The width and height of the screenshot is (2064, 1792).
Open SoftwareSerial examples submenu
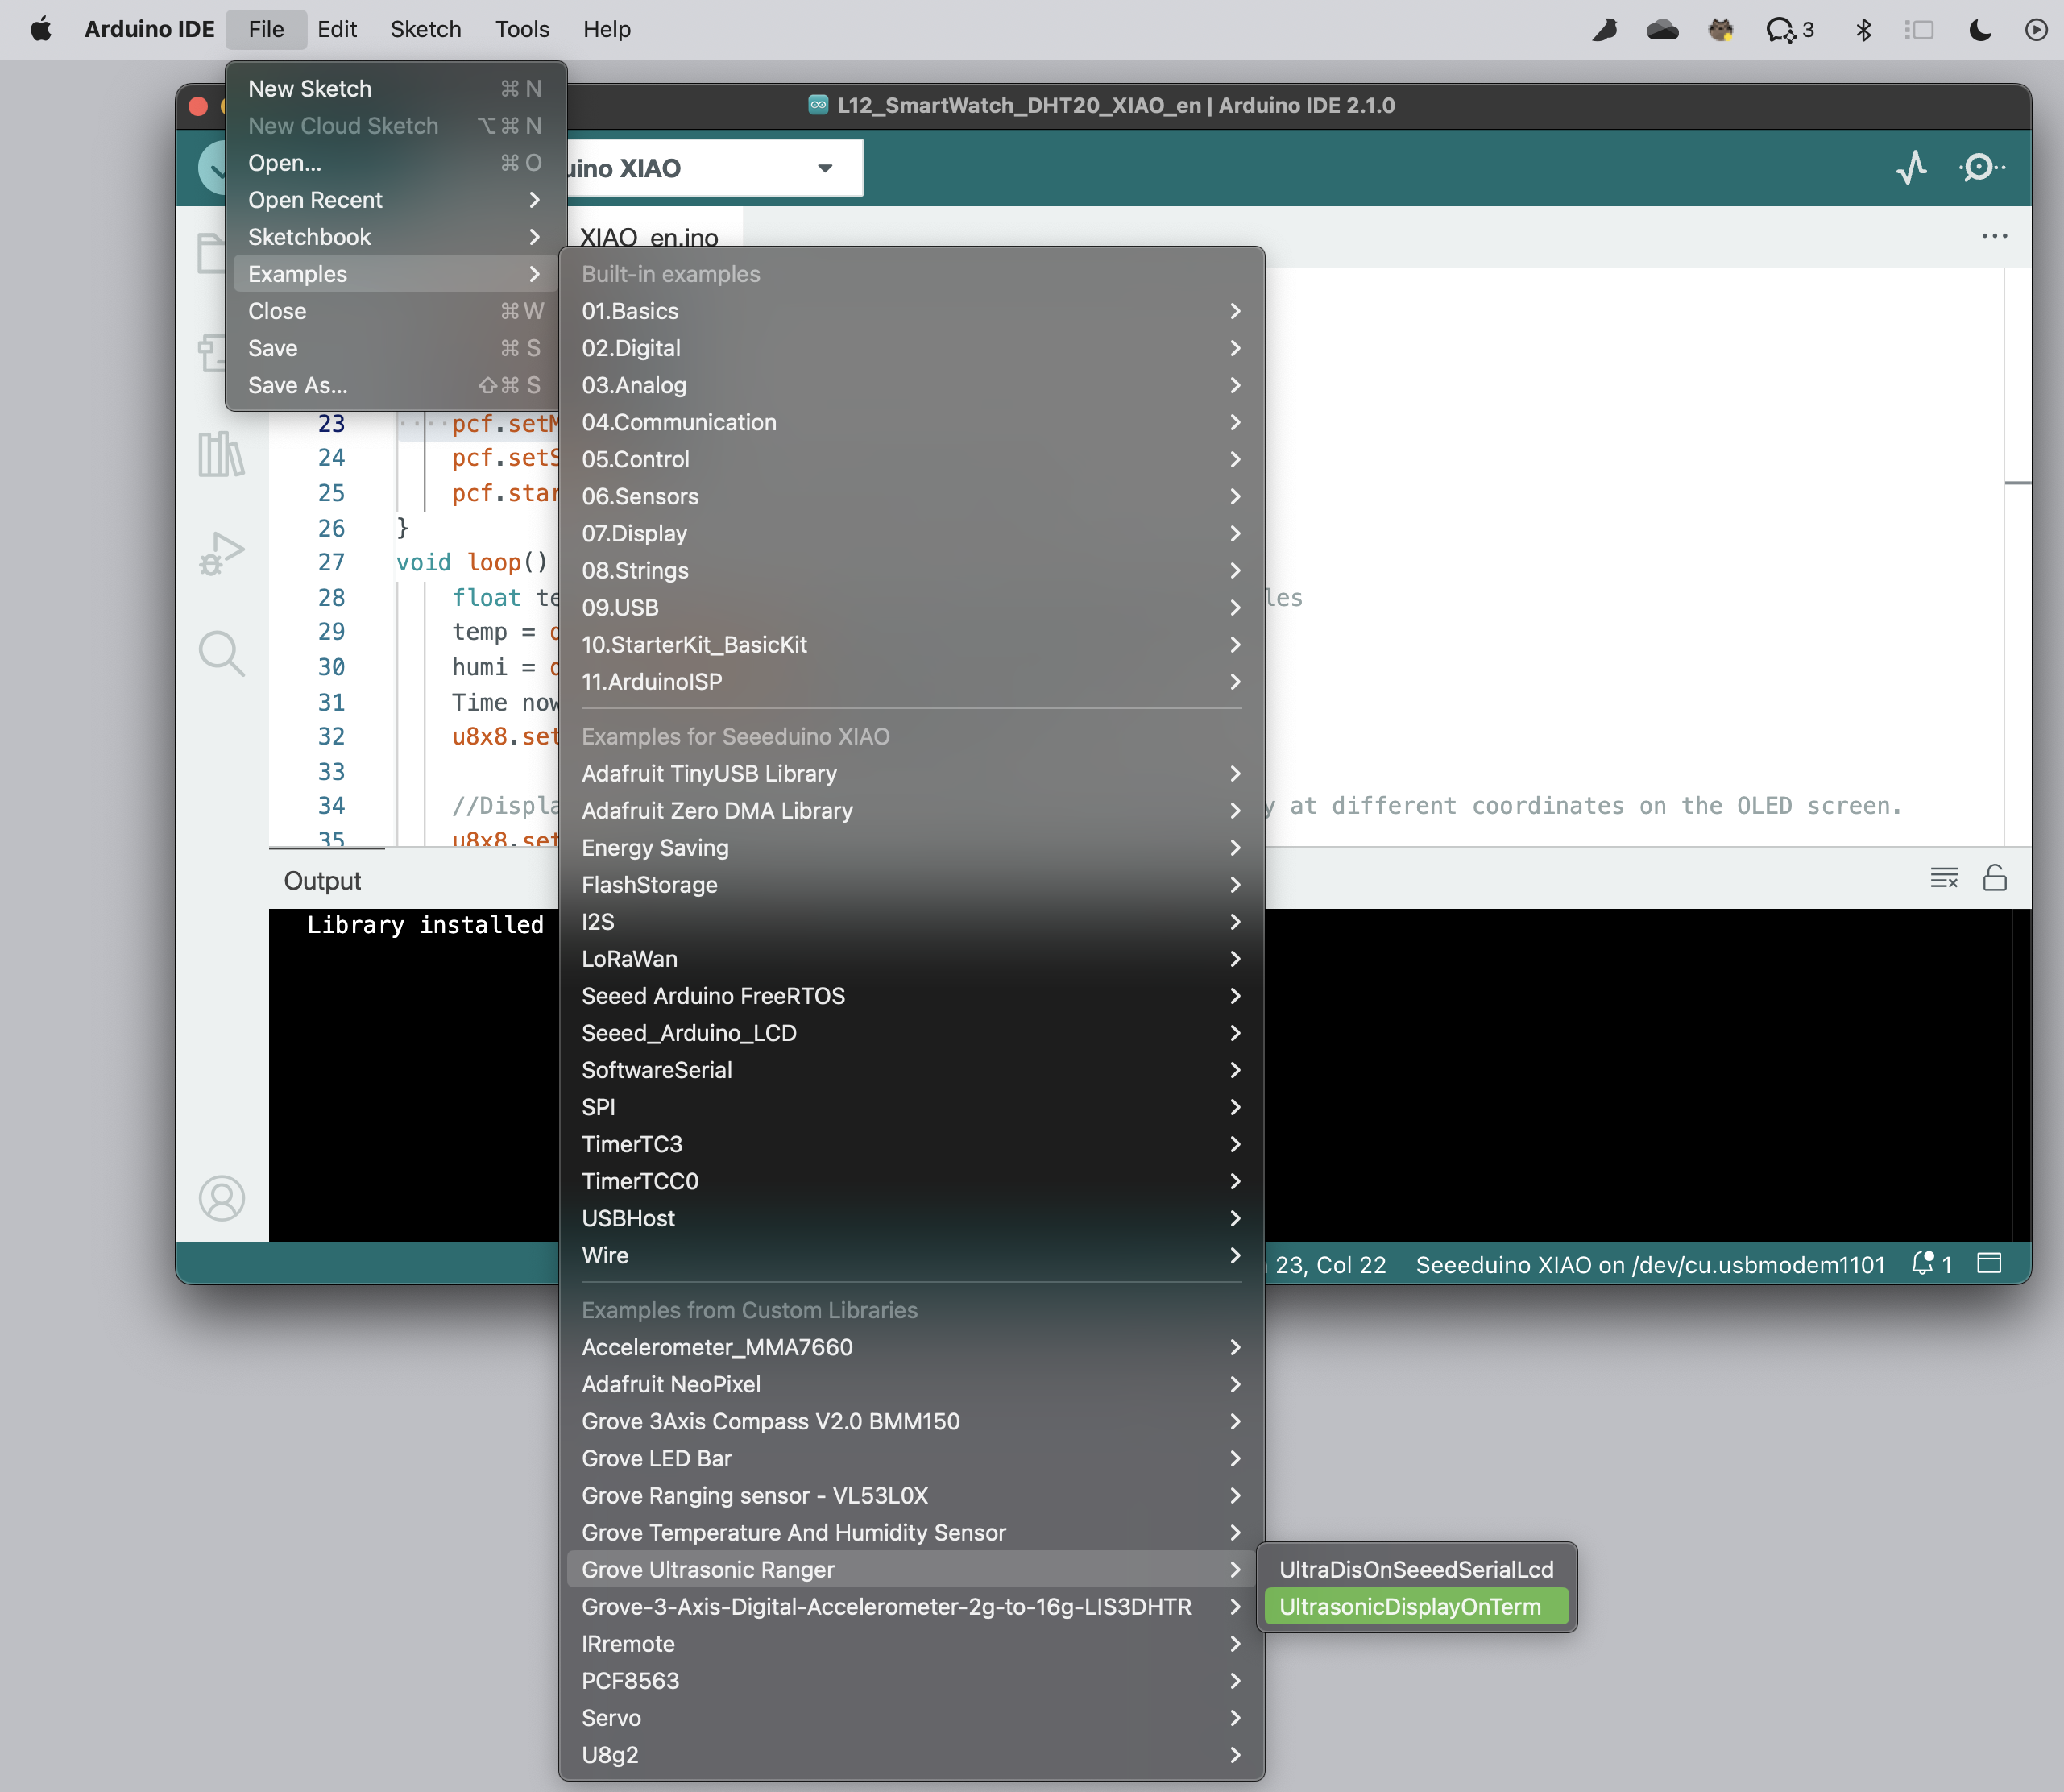coord(911,1069)
